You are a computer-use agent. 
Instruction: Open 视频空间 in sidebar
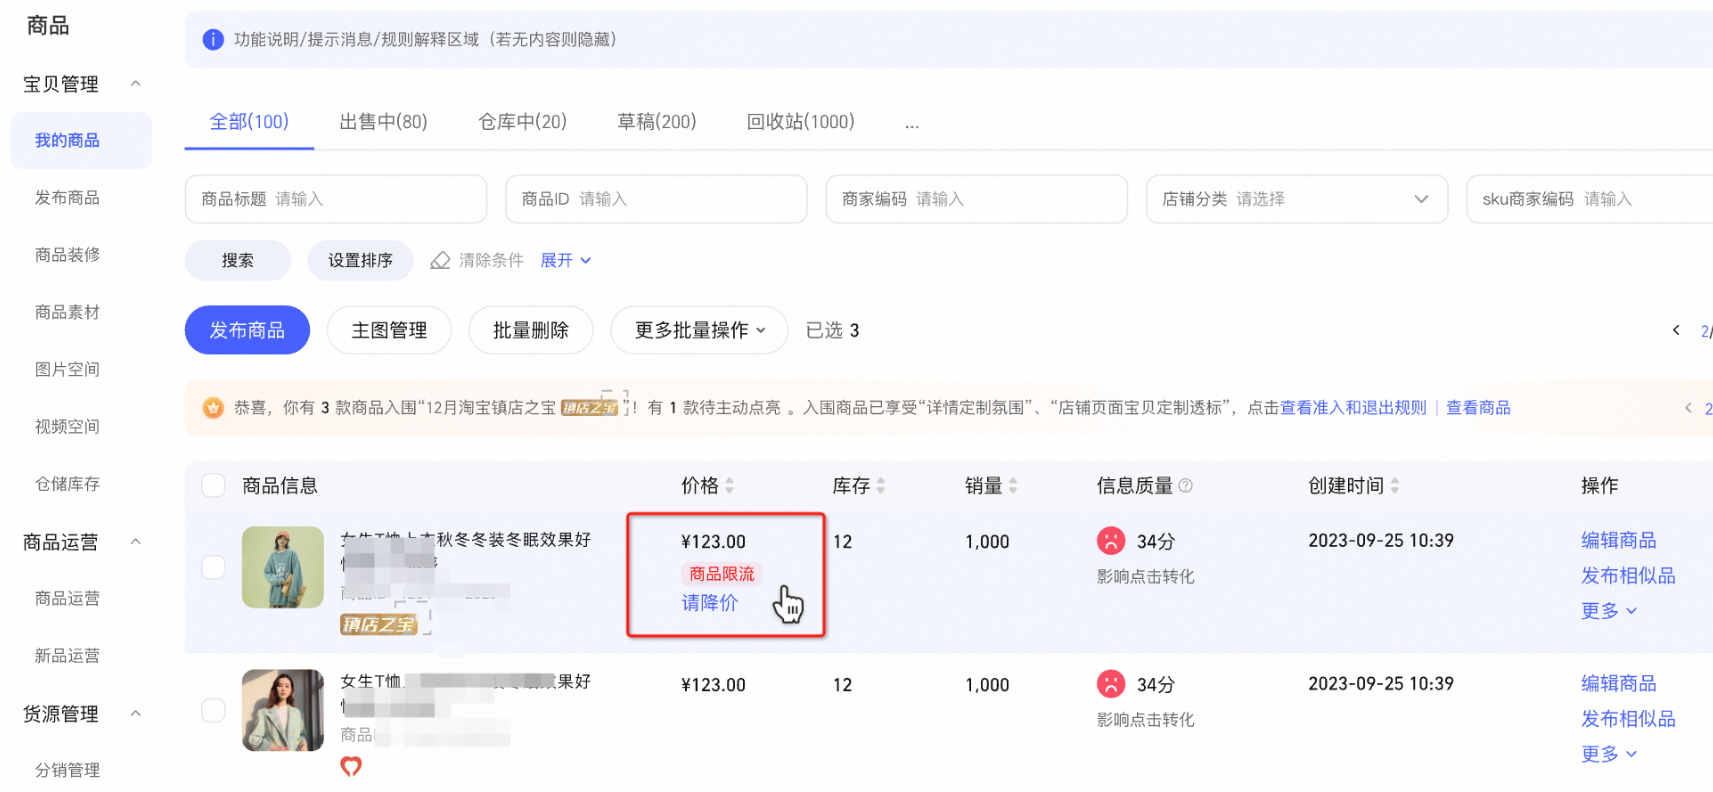click(x=67, y=427)
